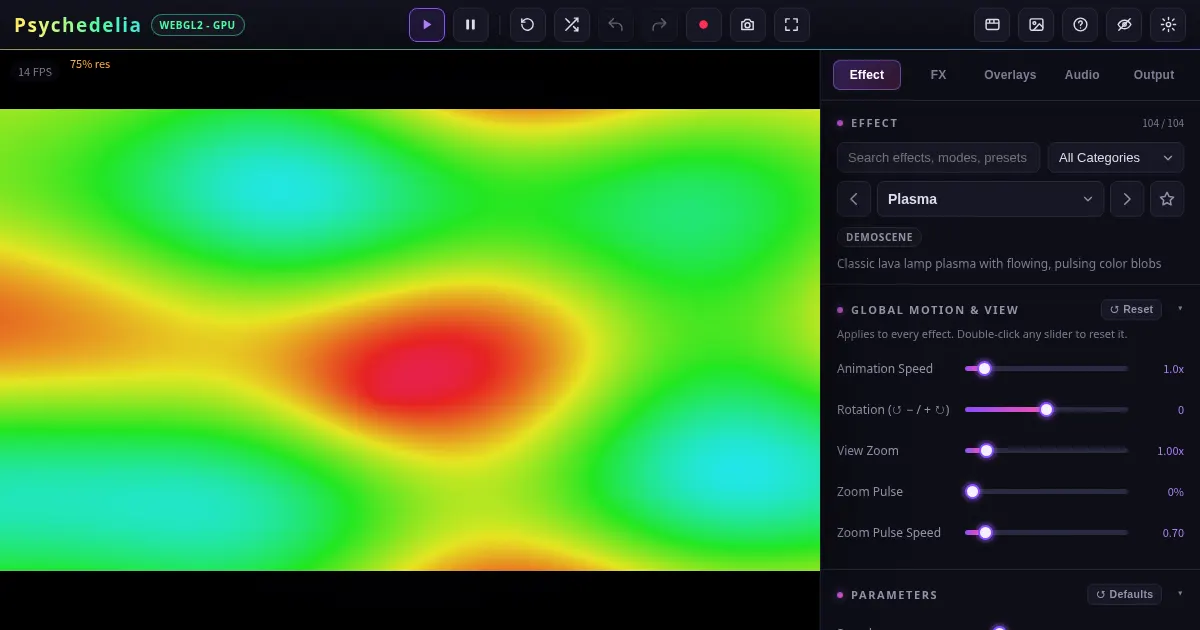Click the Zoom Pulse 0% value
Screen dimensions: 1200x630
[x=1176, y=492]
